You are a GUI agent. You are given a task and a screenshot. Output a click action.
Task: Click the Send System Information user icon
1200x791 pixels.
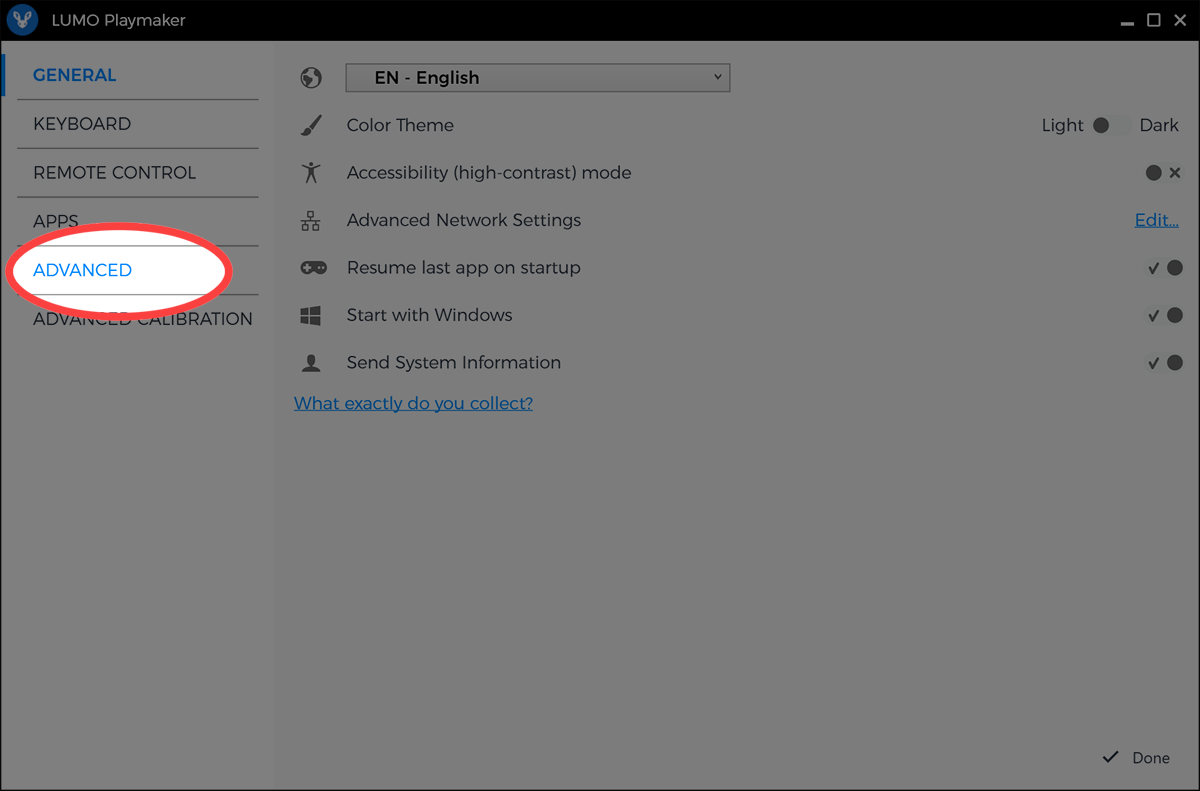[x=311, y=363]
